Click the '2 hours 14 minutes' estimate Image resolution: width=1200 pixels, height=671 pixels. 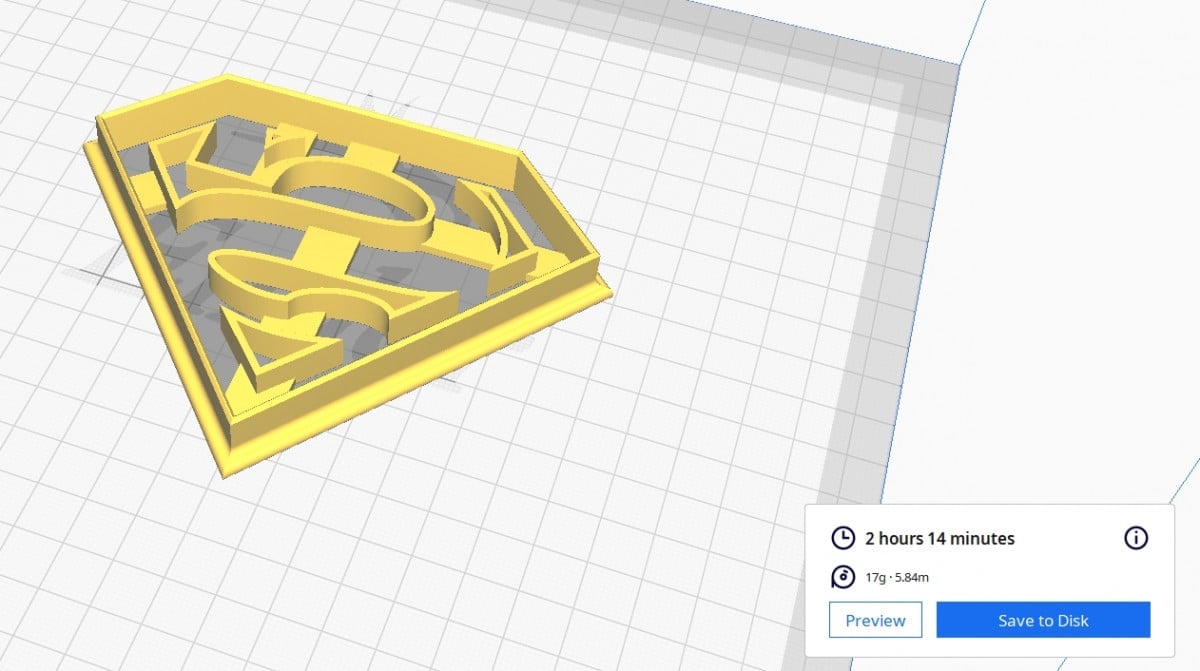[940, 539]
